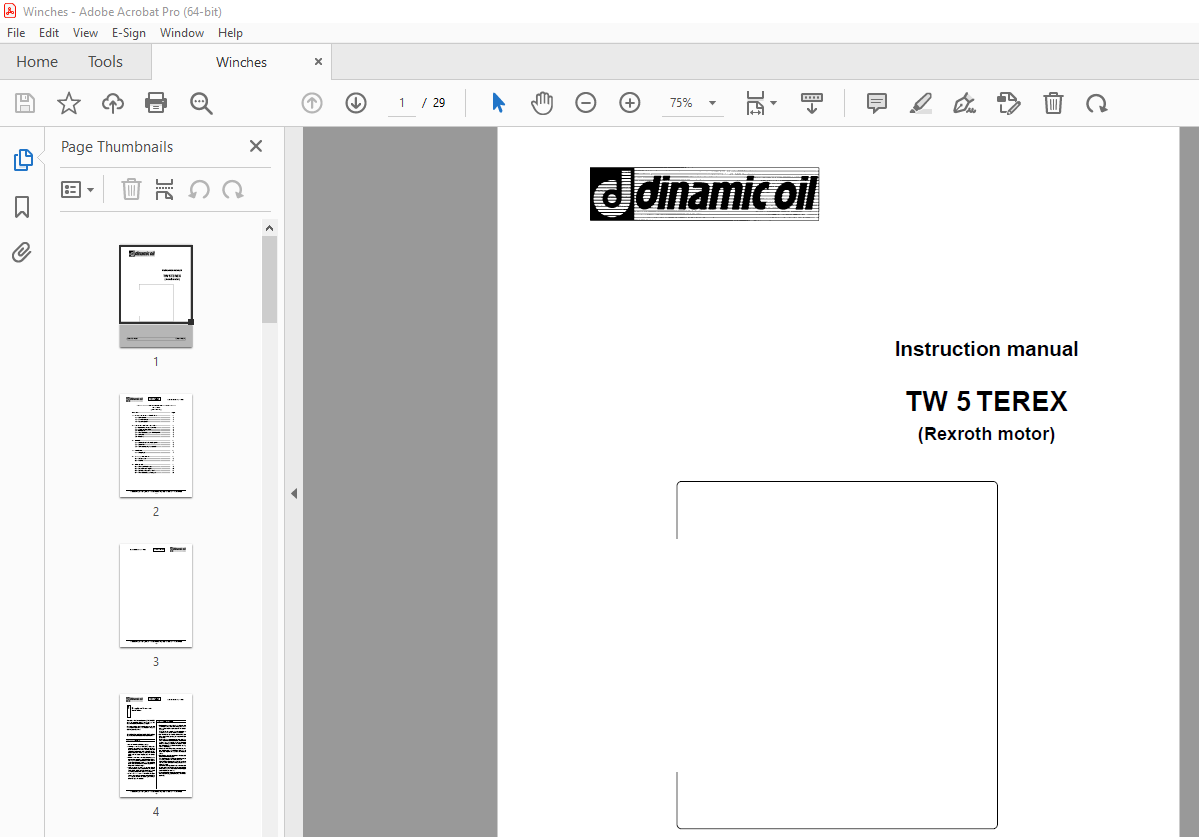Click thumbnail panel print pages icon
The image size is (1199, 837).
pyautogui.click(x=164, y=190)
